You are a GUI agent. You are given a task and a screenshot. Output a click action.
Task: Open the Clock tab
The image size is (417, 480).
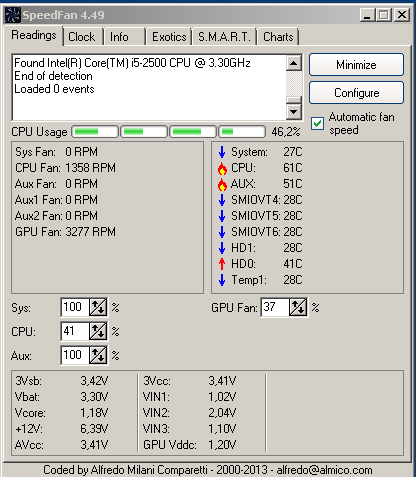click(82, 37)
